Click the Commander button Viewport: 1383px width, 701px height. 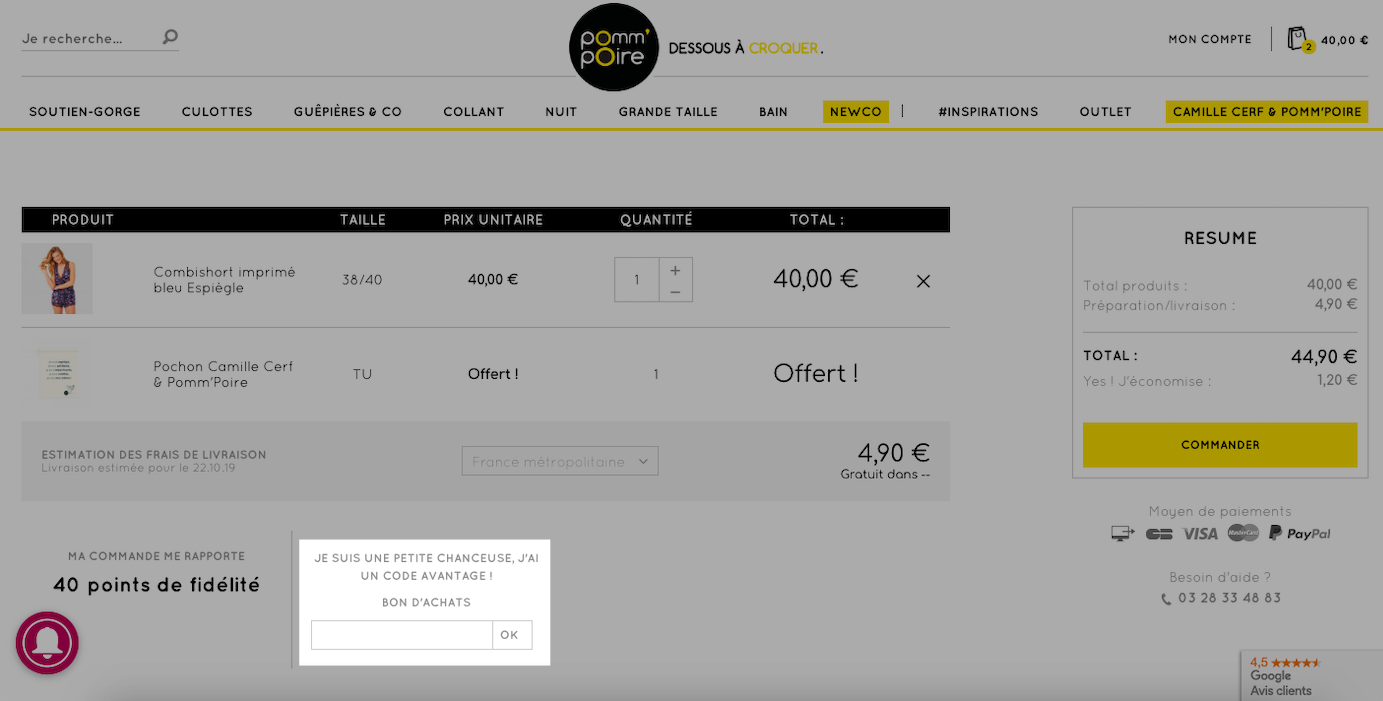point(1220,445)
